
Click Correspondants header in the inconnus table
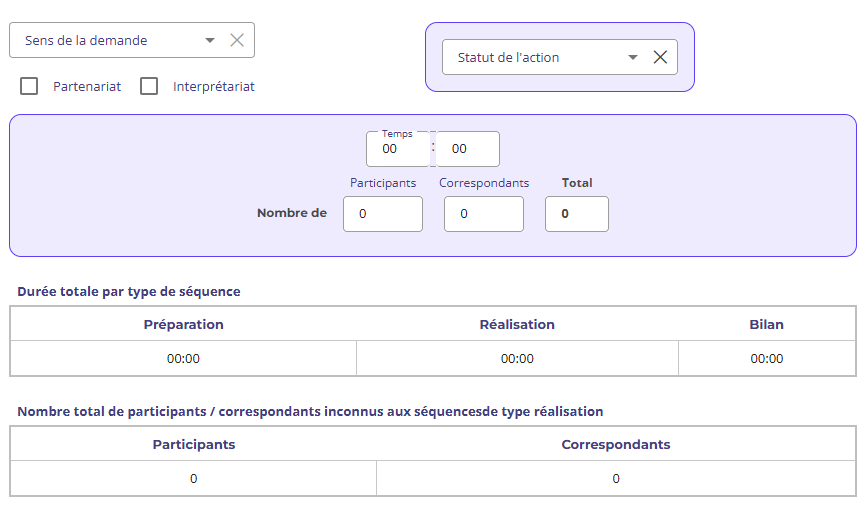615,444
